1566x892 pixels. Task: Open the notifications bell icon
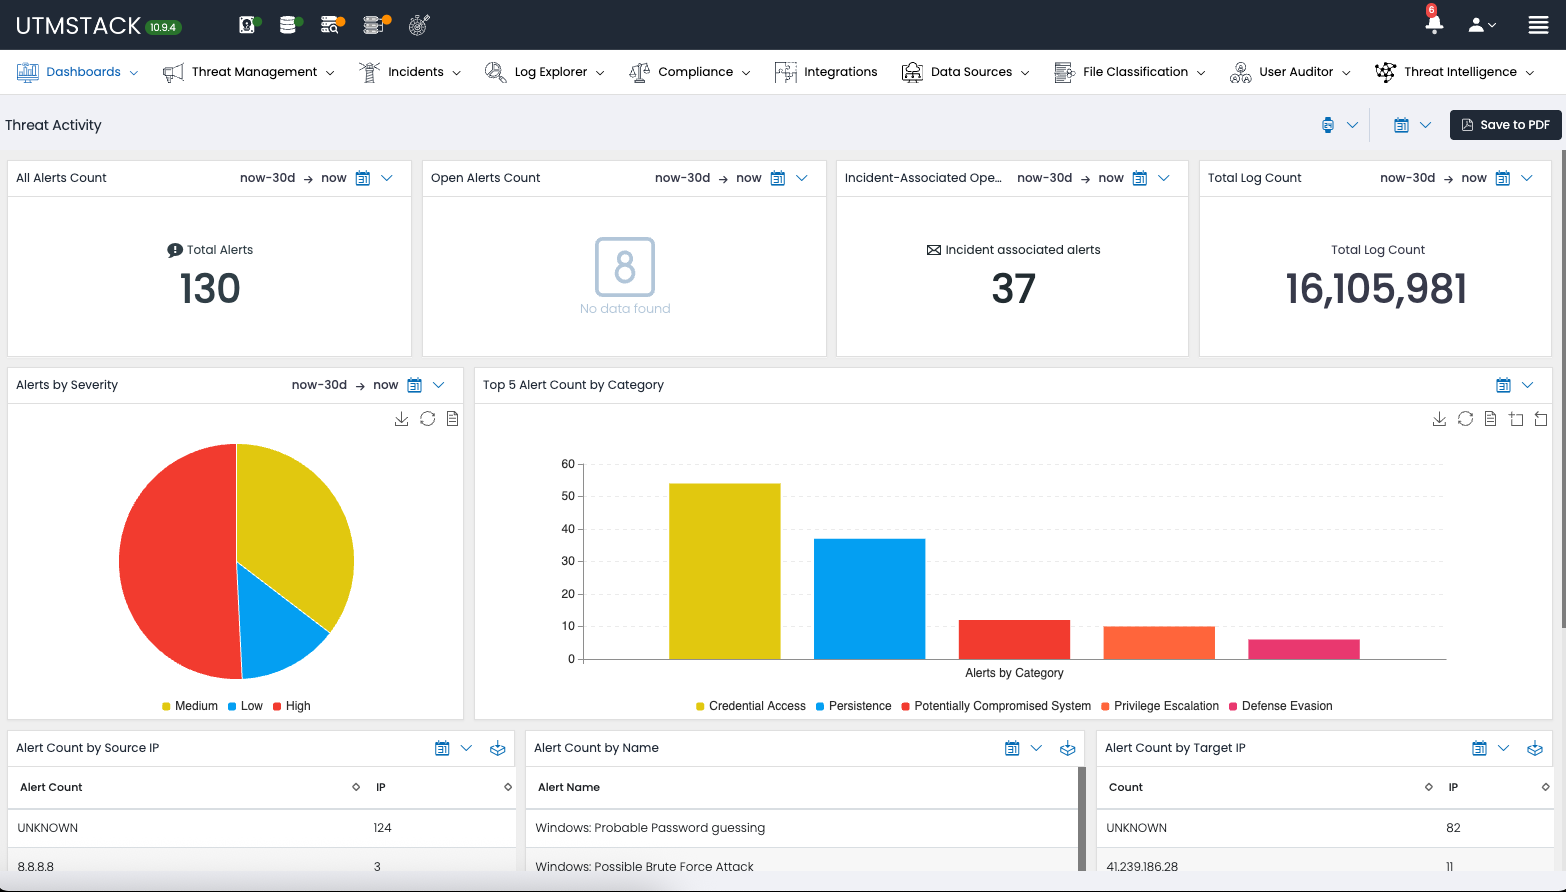[x=1434, y=24]
